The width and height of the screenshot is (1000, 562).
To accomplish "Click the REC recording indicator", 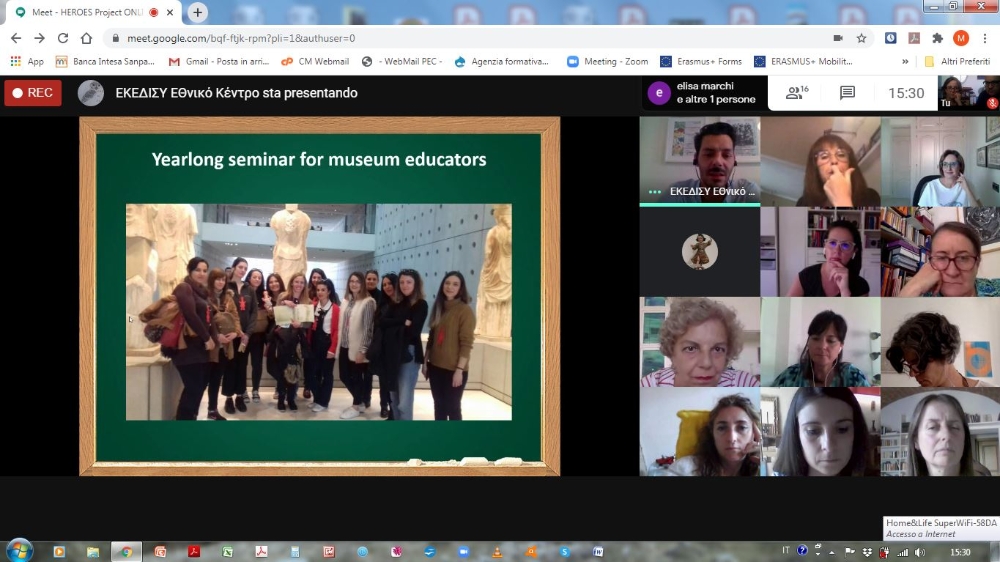I will pos(33,93).
